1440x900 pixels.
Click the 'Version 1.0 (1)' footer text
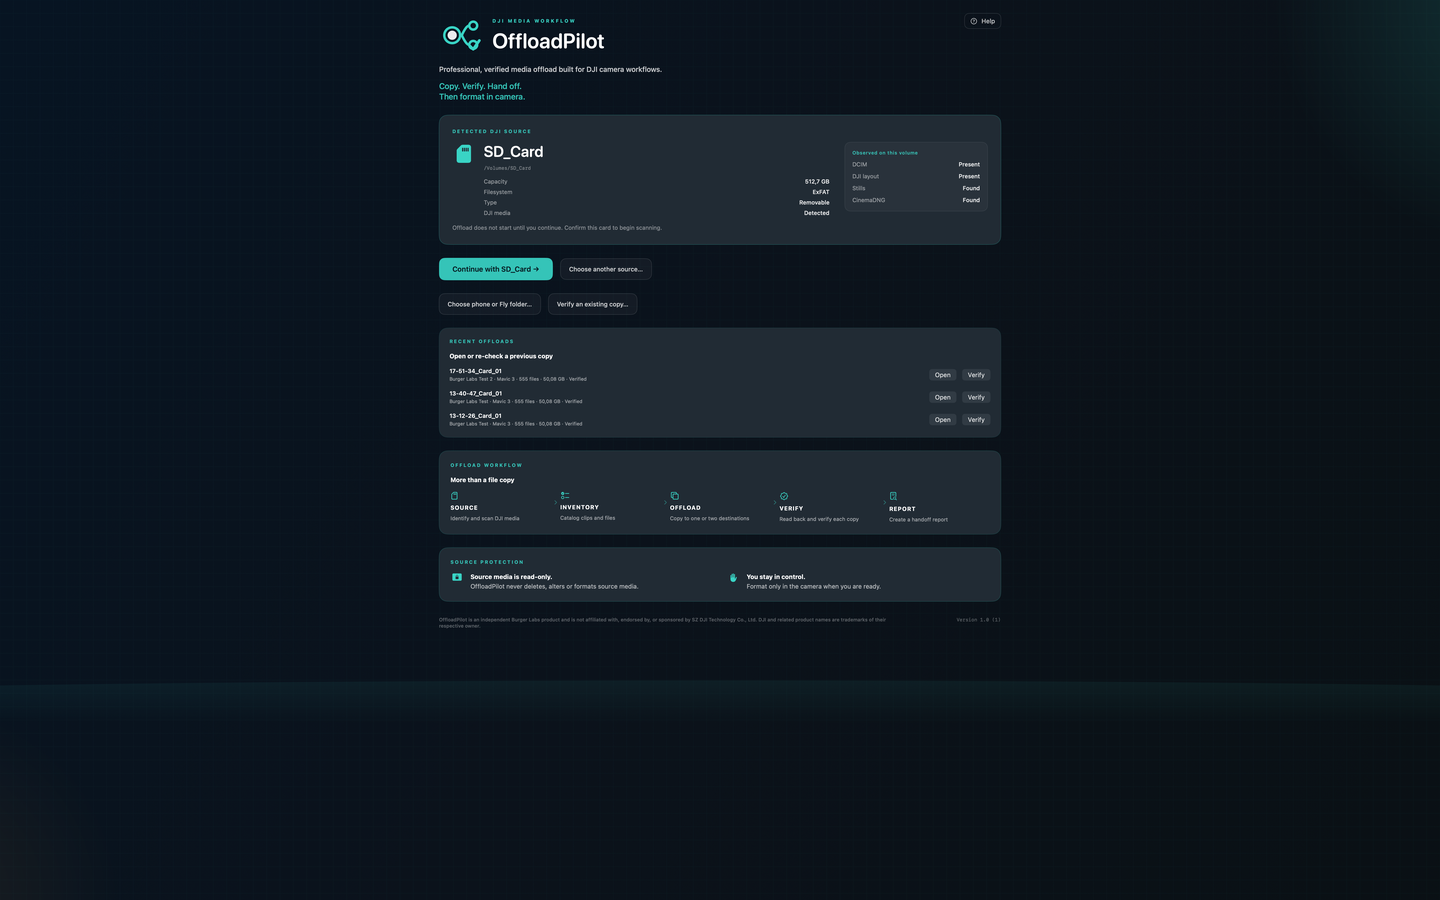point(978,620)
